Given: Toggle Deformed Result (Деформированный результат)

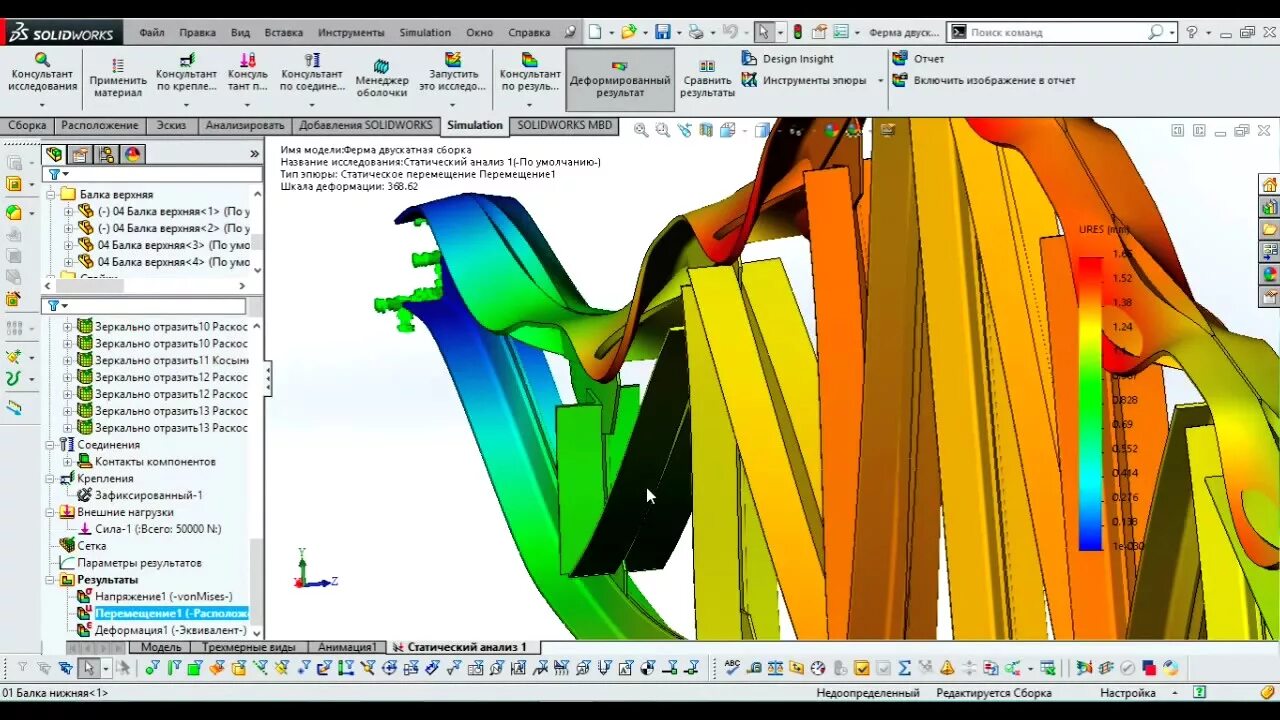Looking at the screenshot, I should click(x=620, y=79).
